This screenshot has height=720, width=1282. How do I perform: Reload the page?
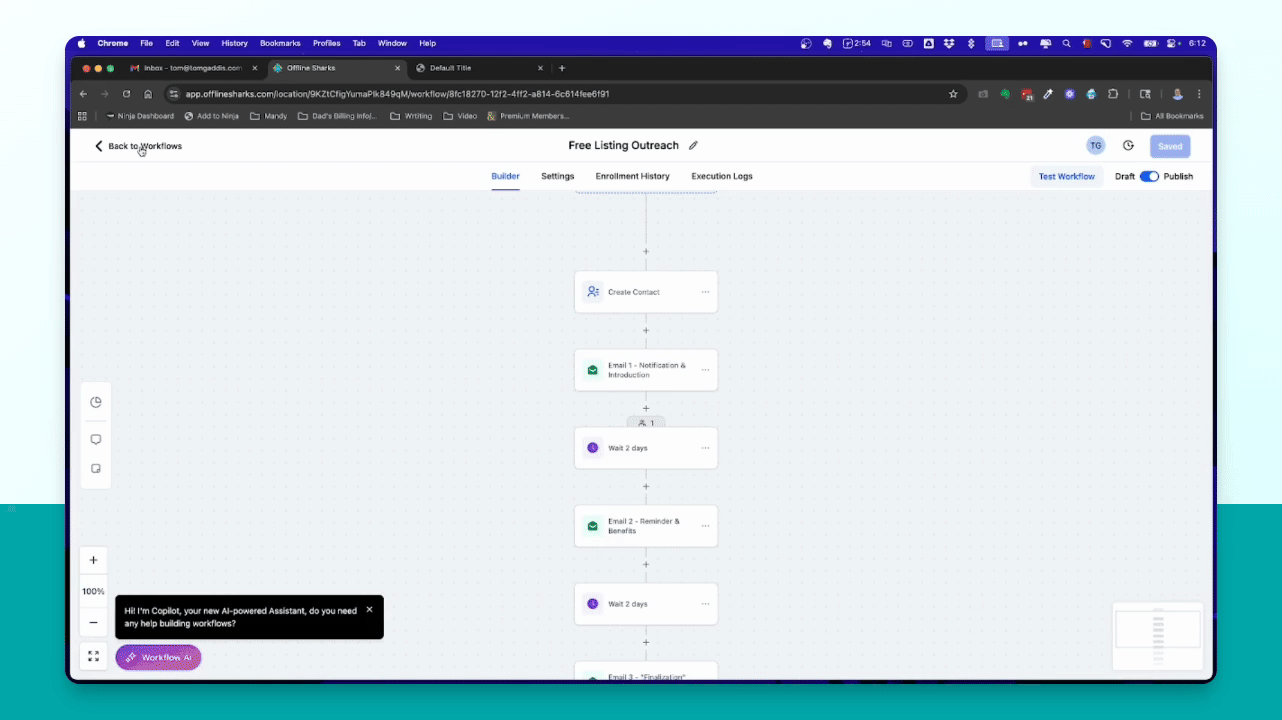point(126,94)
